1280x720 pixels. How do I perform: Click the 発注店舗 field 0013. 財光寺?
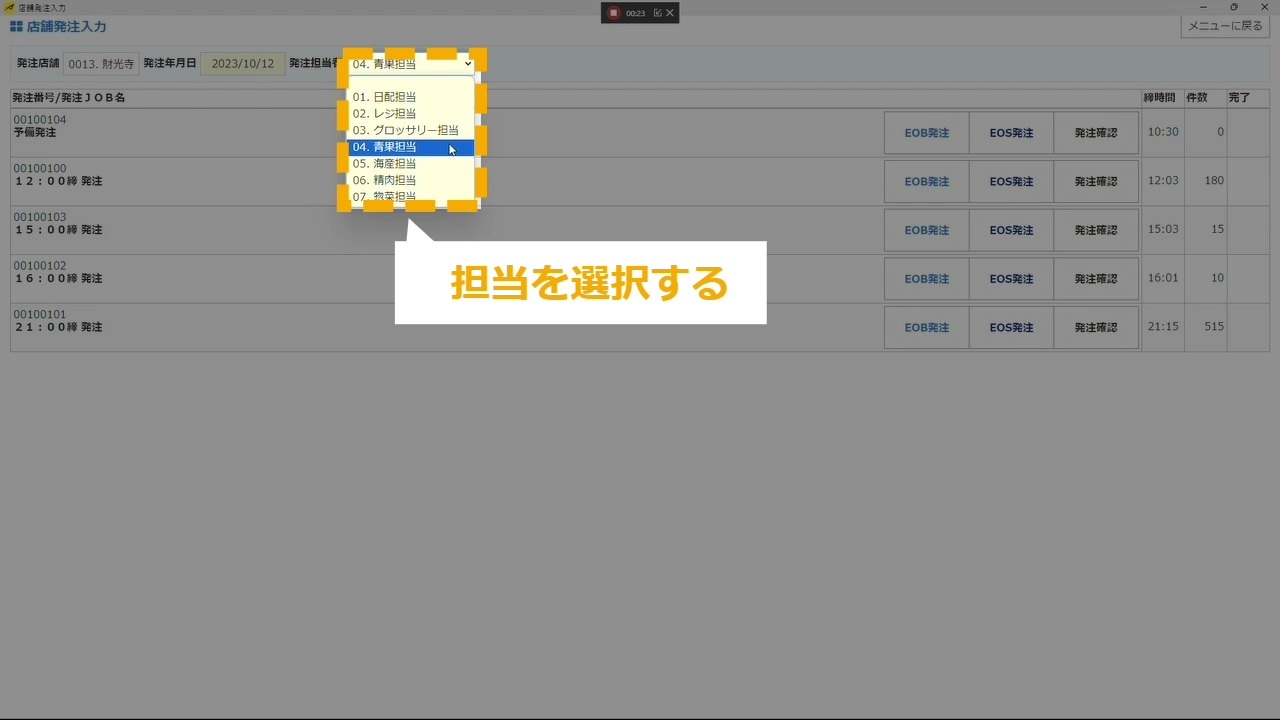tap(101, 64)
